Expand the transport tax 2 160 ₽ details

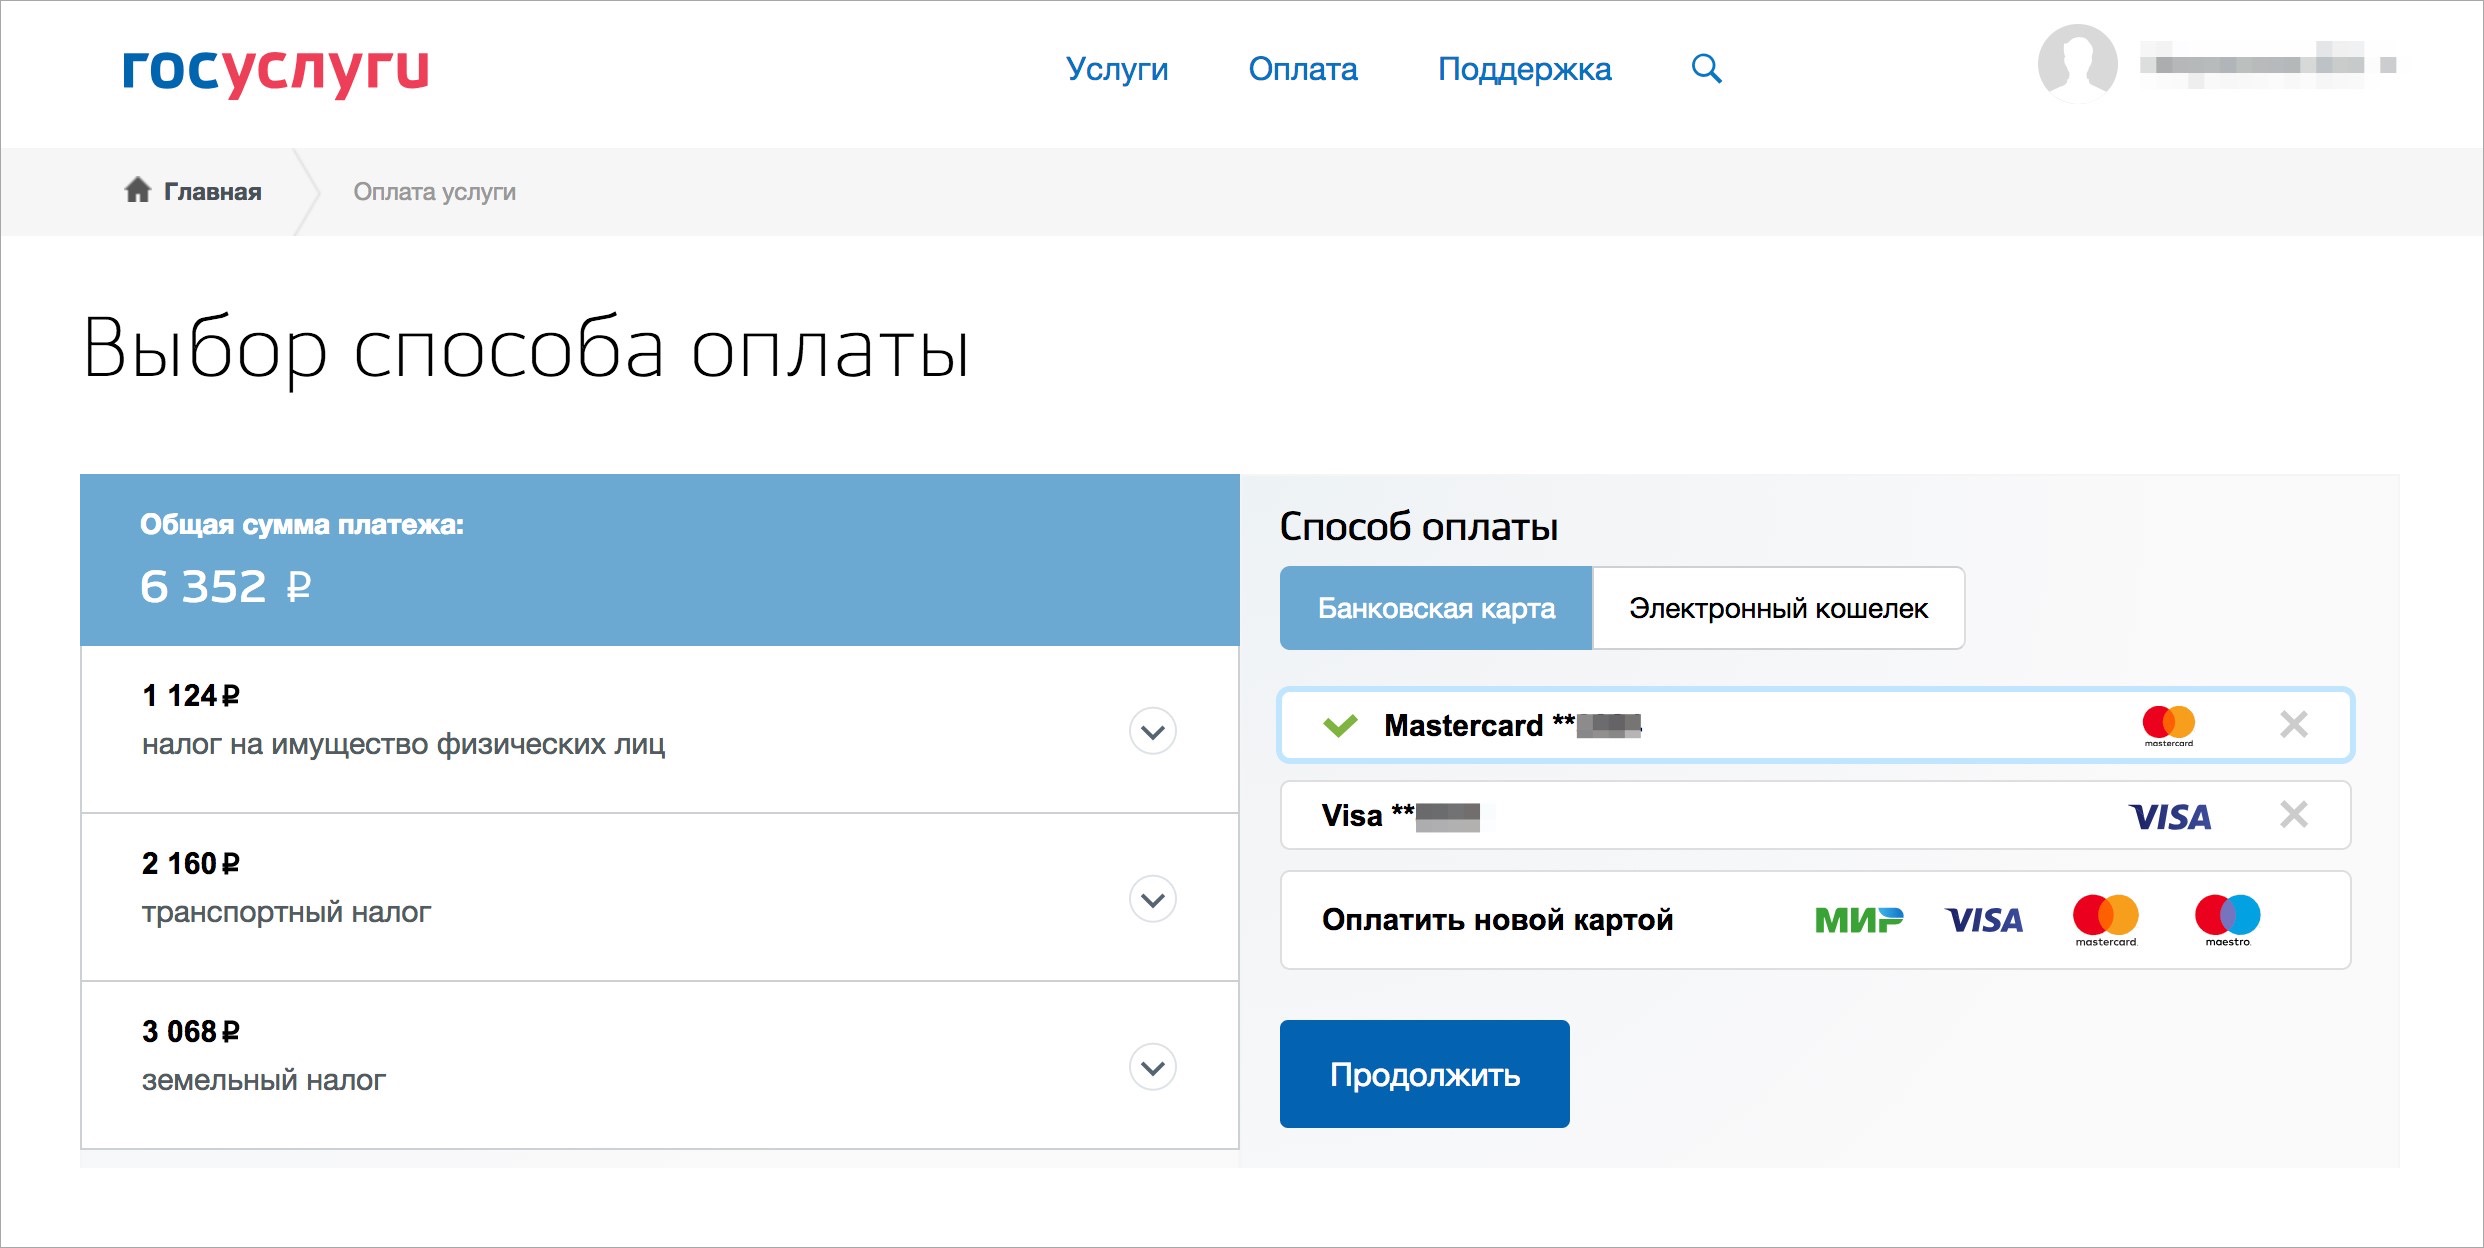pyautogui.click(x=1152, y=899)
